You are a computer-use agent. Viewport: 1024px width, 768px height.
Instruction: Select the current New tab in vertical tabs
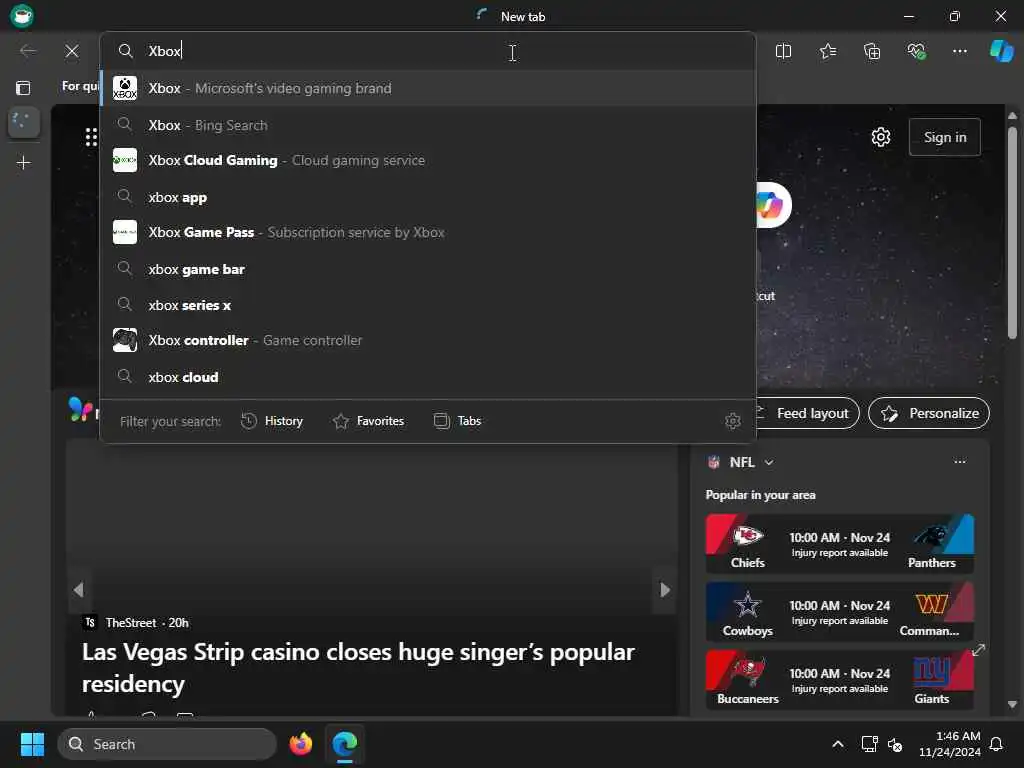point(24,122)
